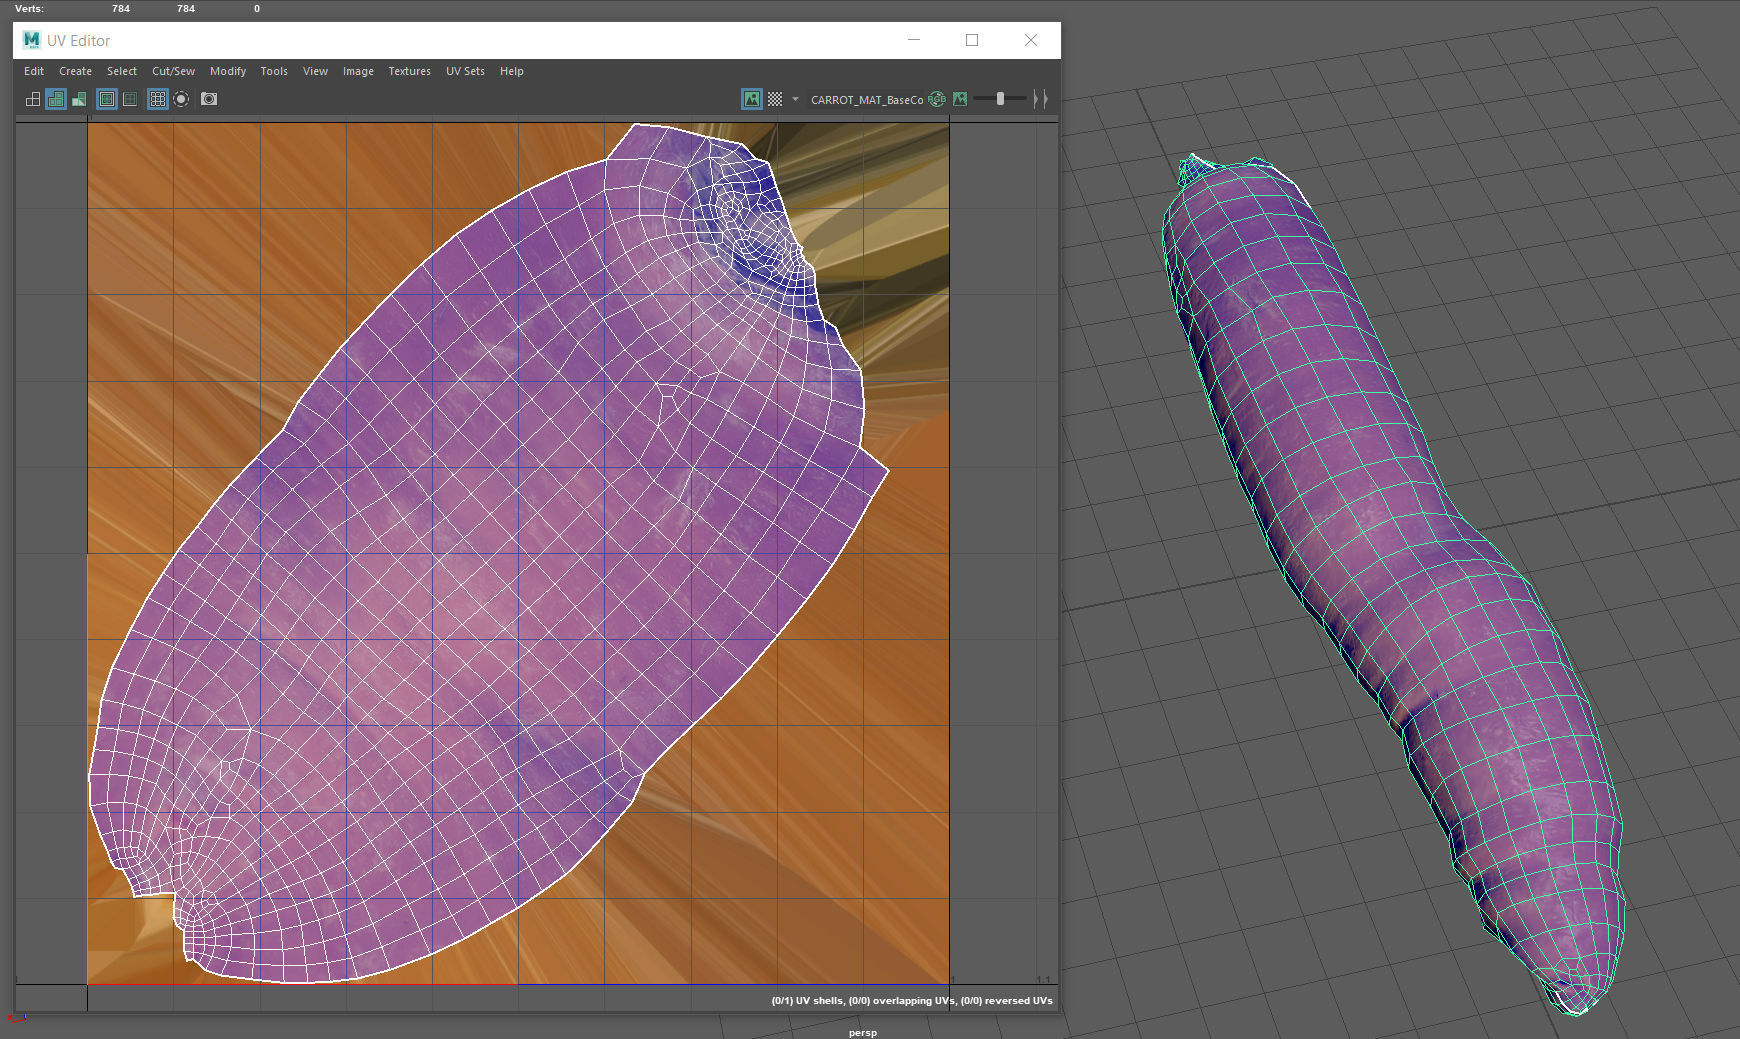Open the Textures menu

(x=409, y=71)
